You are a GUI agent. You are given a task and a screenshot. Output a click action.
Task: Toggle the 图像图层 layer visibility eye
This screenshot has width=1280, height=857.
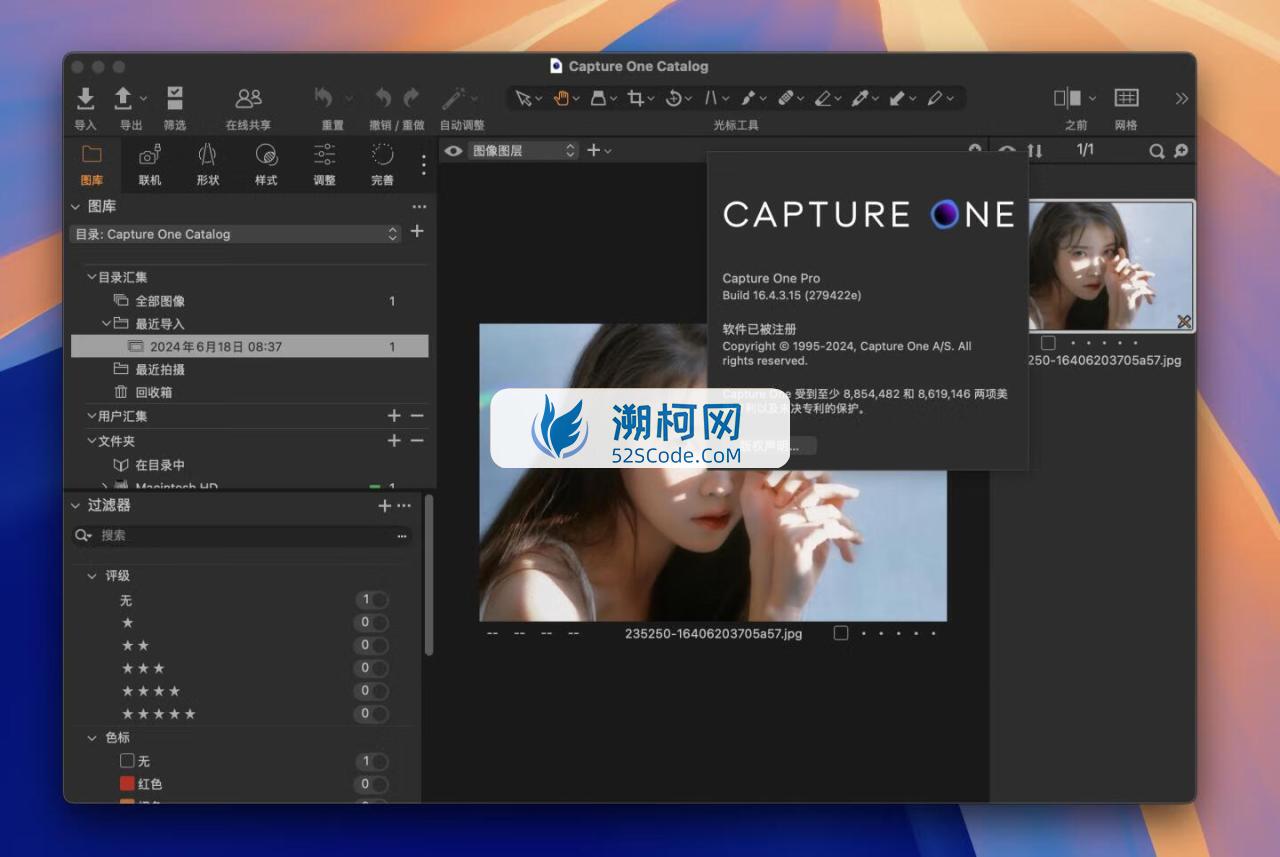[x=454, y=151]
